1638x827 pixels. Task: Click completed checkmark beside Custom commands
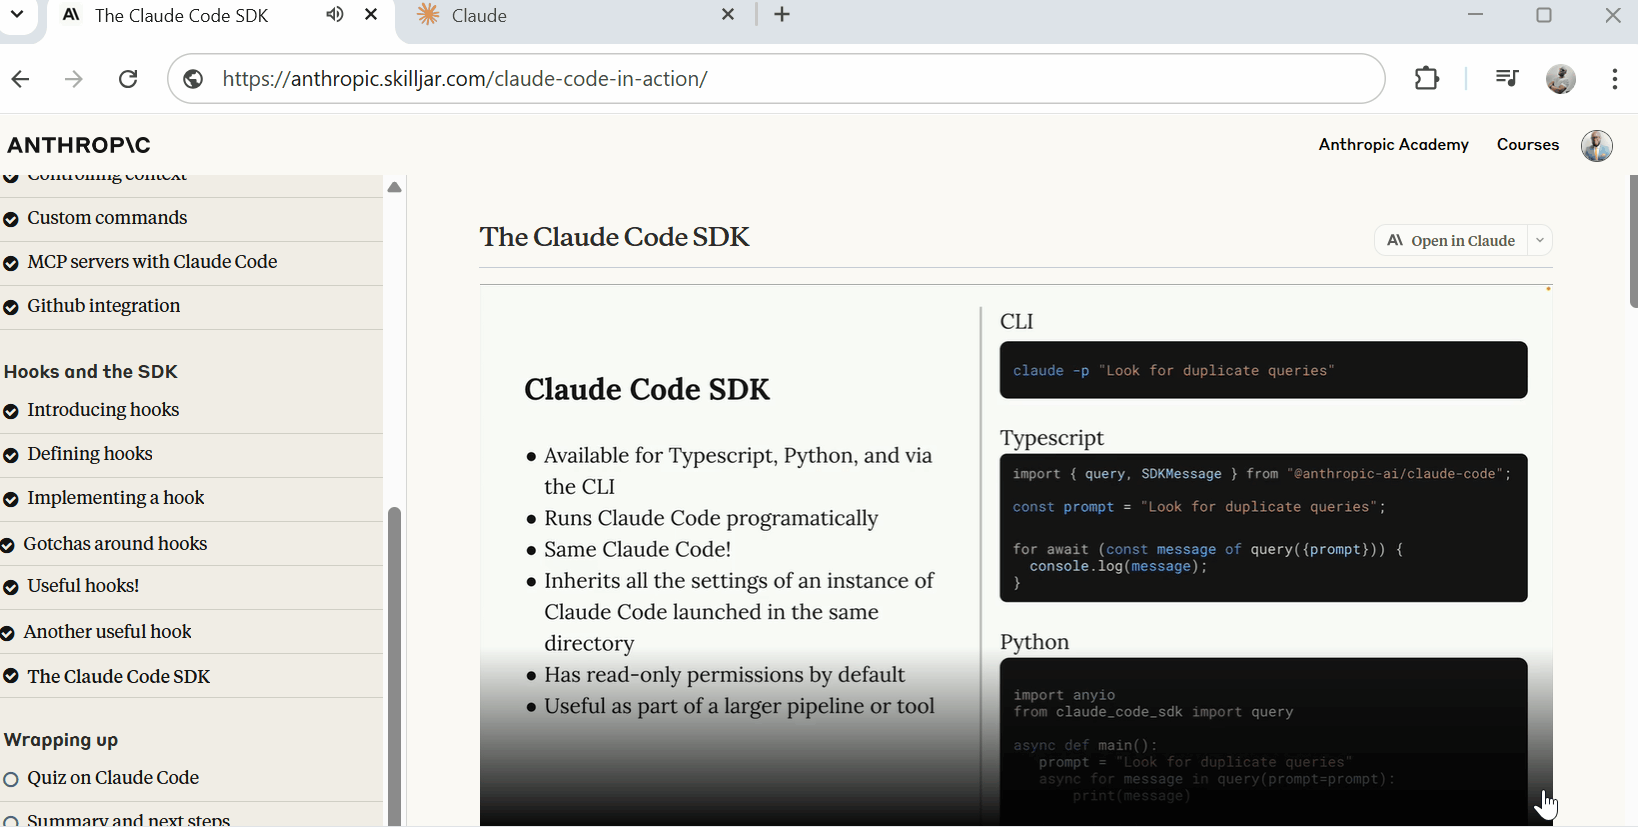11,220
